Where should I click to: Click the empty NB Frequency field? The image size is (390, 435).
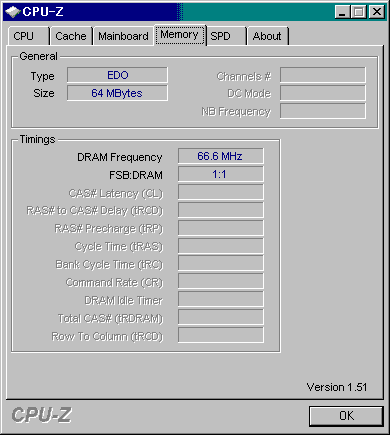coord(323,111)
